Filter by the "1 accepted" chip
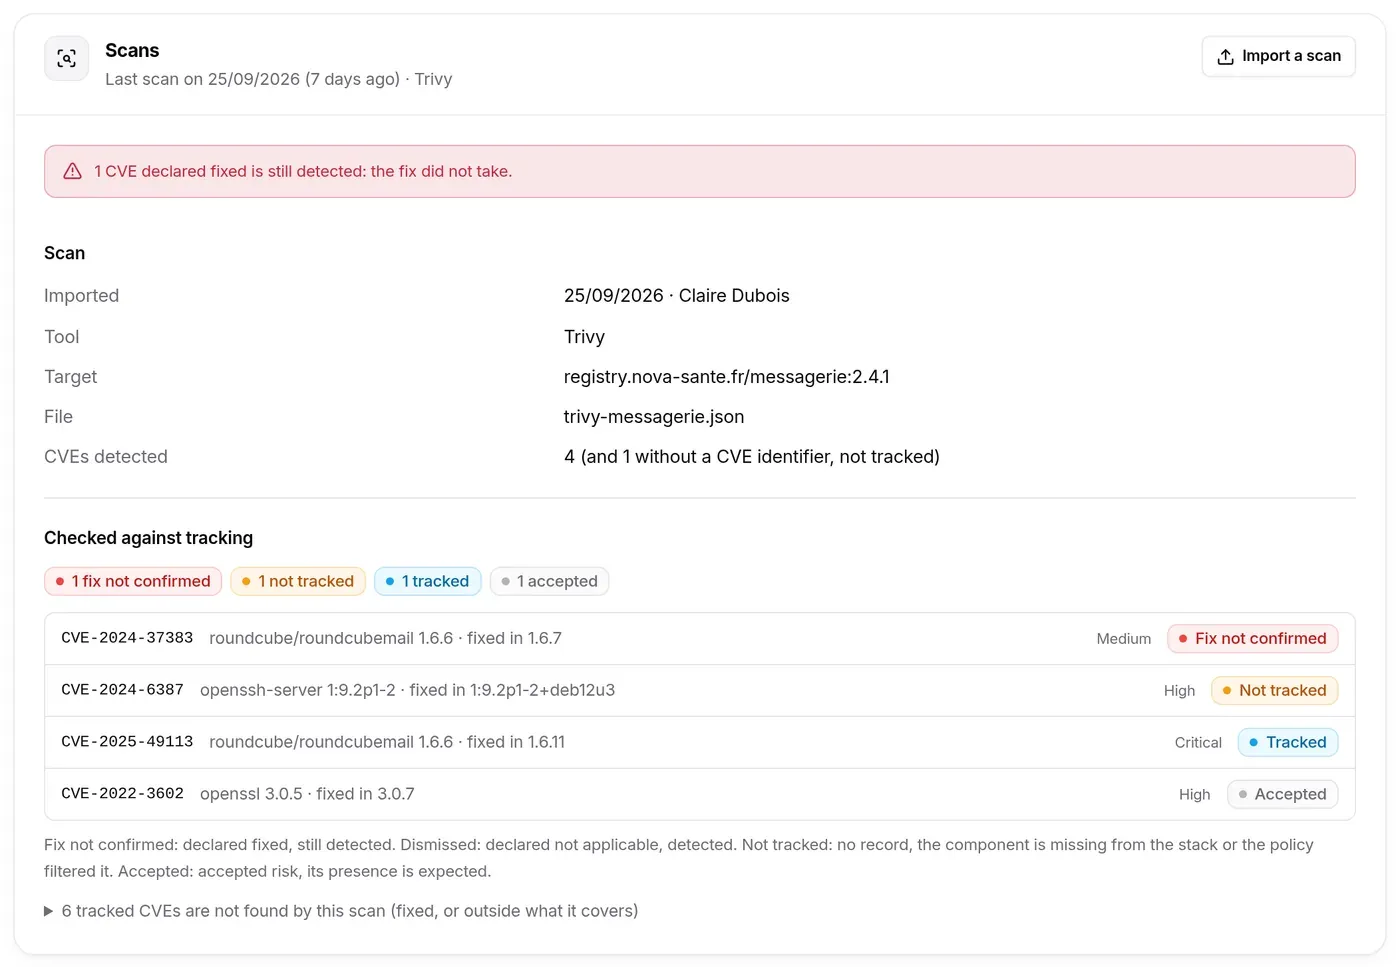Viewport: 1400px width, 967px height. click(x=550, y=581)
